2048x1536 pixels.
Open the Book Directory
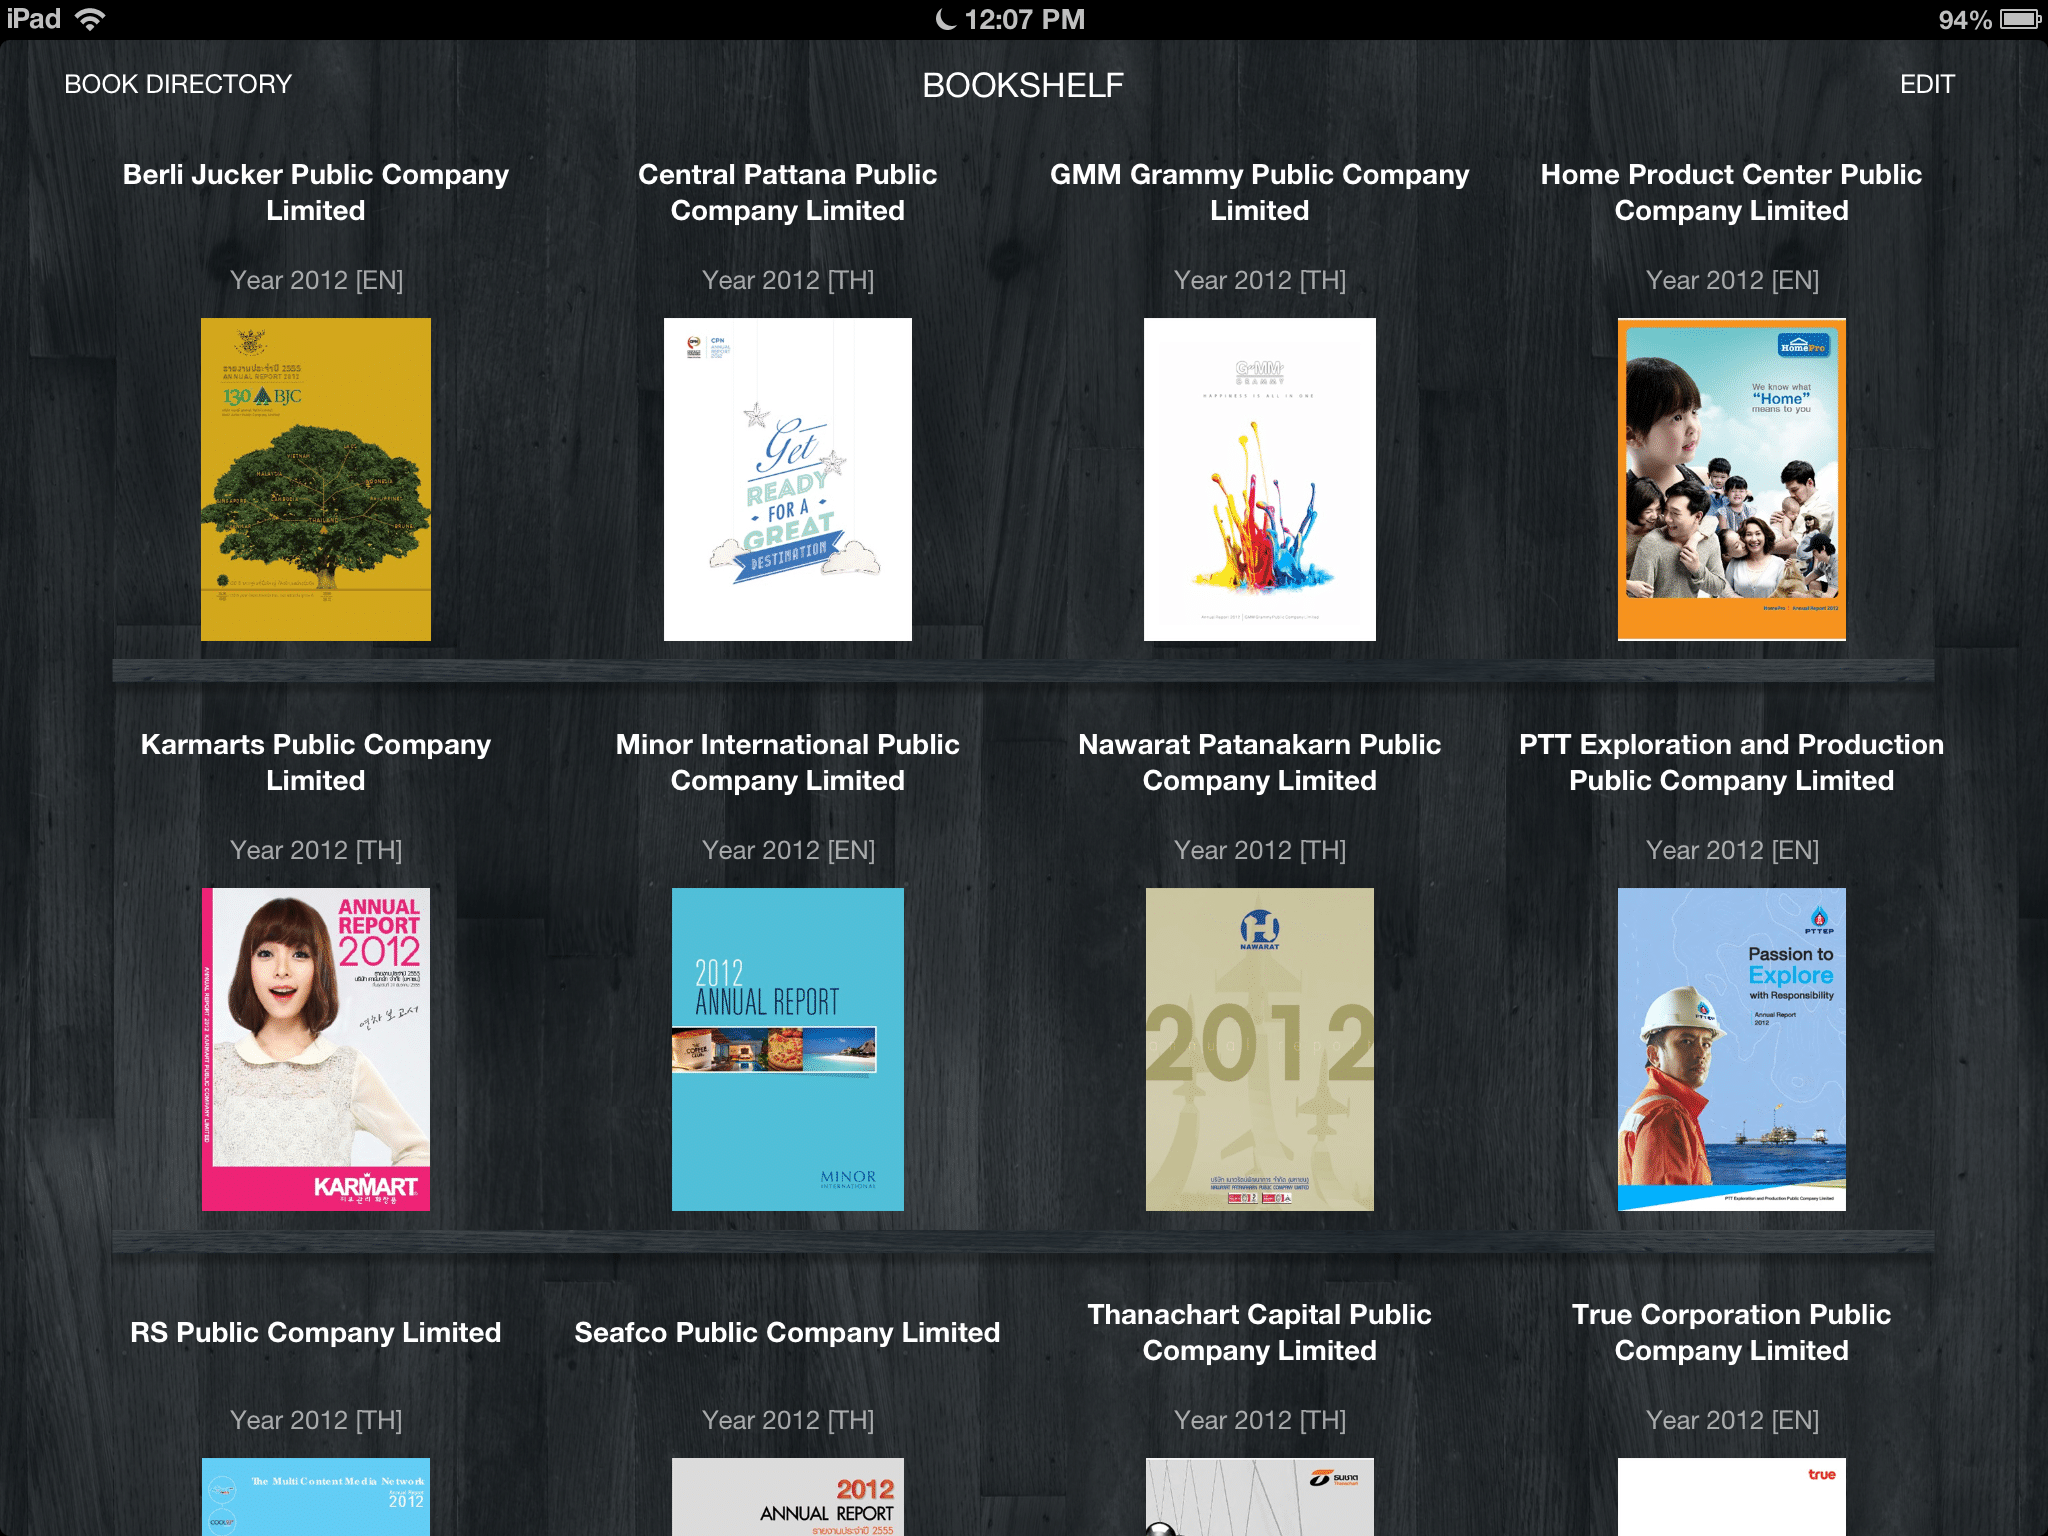(x=178, y=84)
